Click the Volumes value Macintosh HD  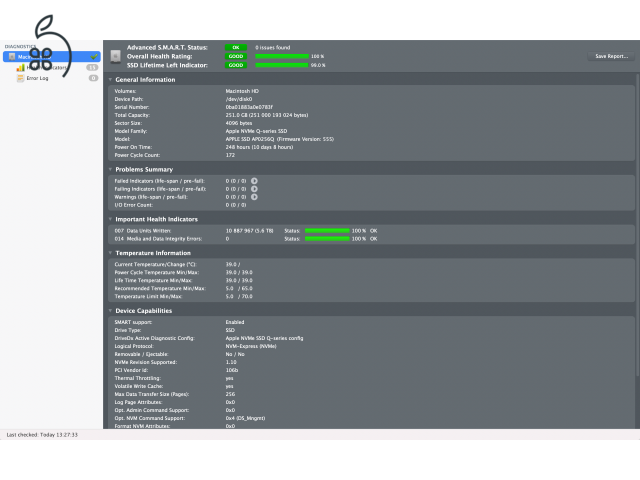pyautogui.click(x=242, y=91)
